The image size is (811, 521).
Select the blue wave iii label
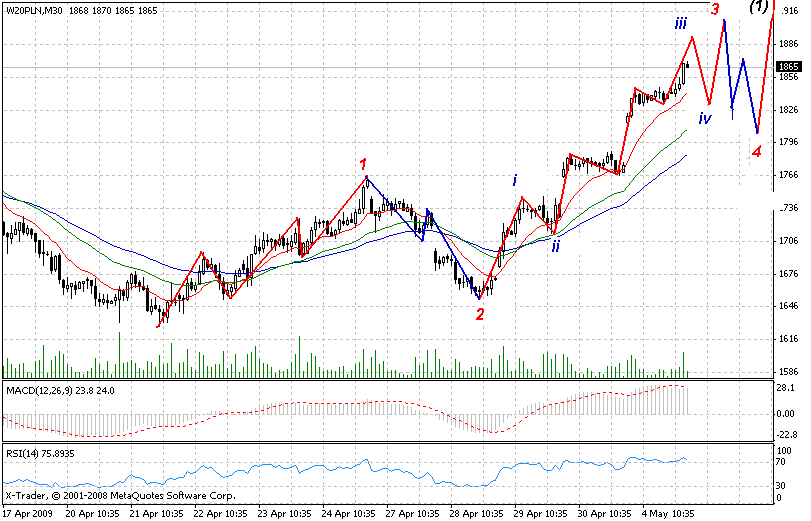tap(680, 23)
